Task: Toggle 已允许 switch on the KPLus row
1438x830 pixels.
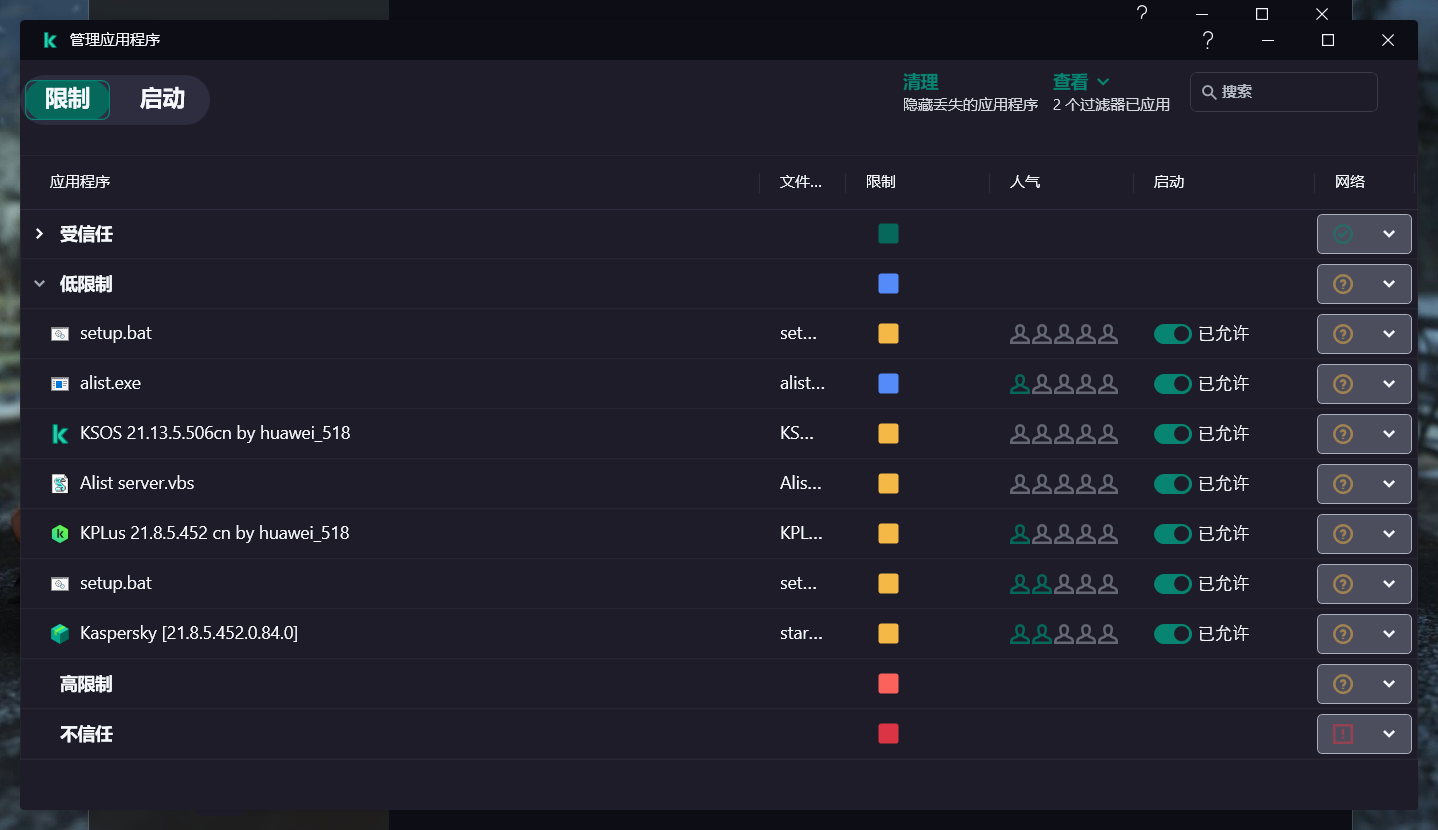Action: pos(1172,533)
